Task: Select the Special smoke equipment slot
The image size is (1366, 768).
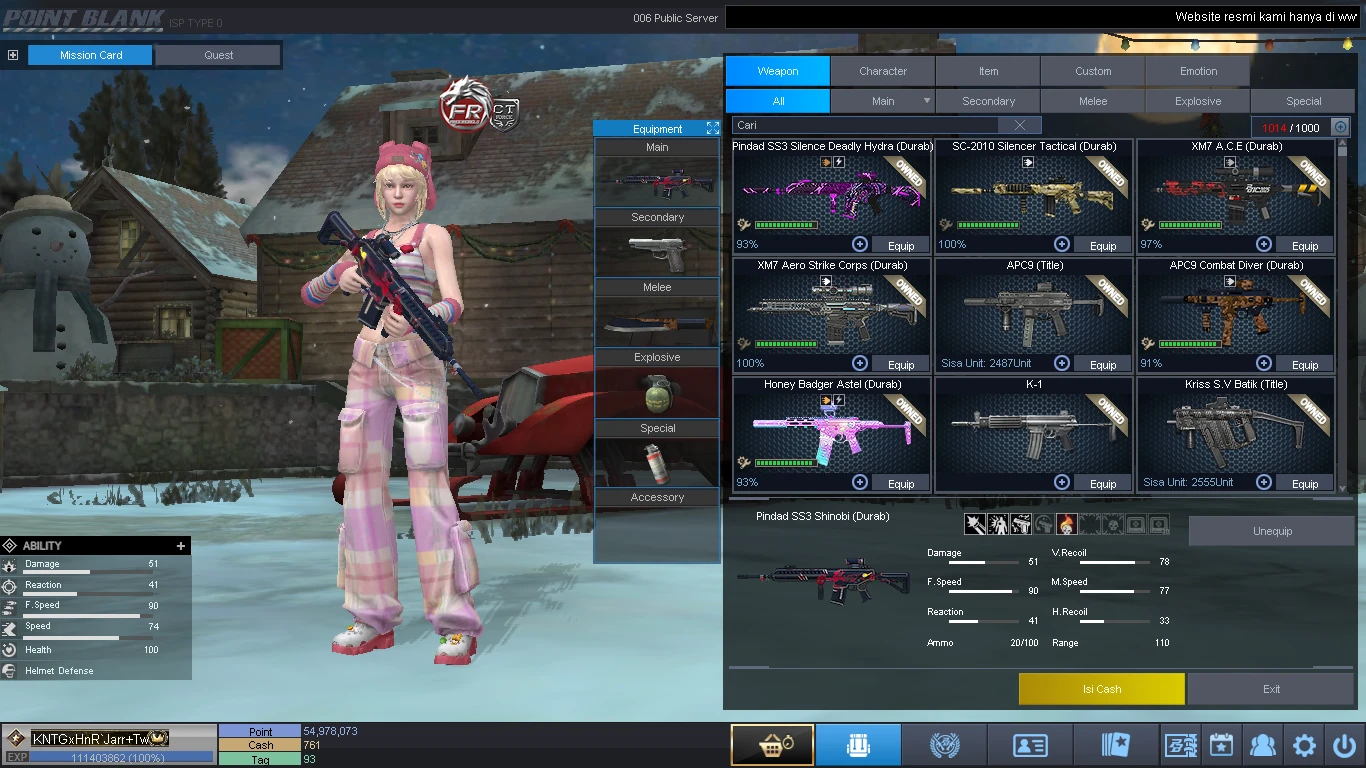Action: tap(657, 462)
